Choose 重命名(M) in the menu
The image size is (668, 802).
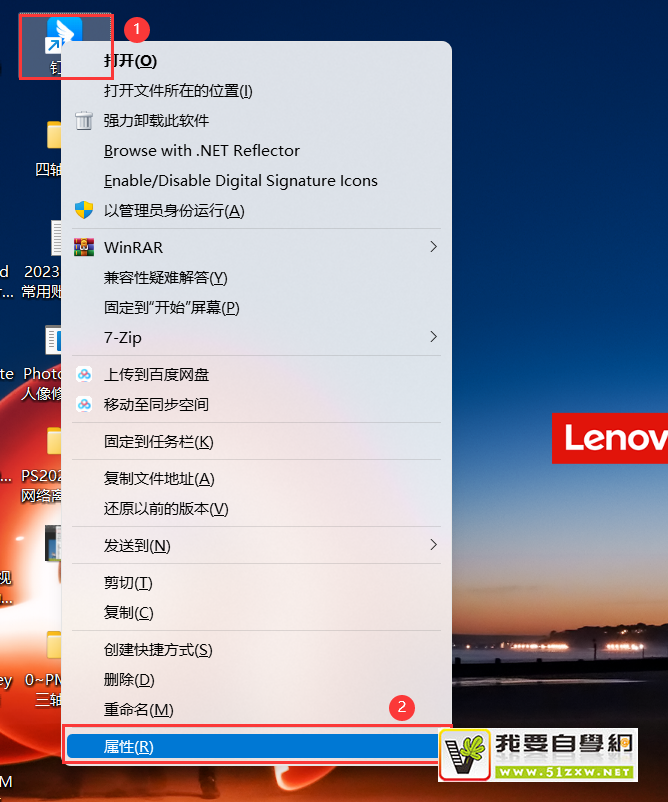(138, 710)
